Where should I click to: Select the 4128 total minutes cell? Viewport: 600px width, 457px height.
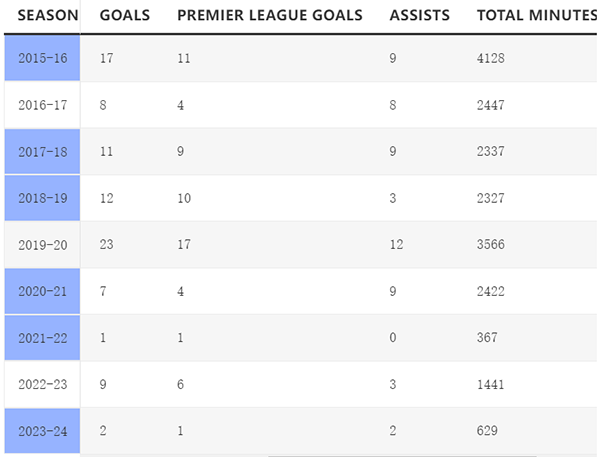[x=492, y=58]
